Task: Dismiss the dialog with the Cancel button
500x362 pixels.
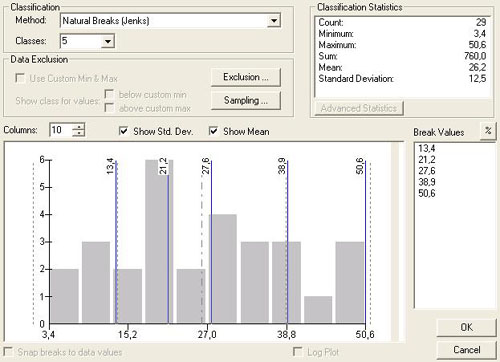Action: pyautogui.click(x=467, y=350)
